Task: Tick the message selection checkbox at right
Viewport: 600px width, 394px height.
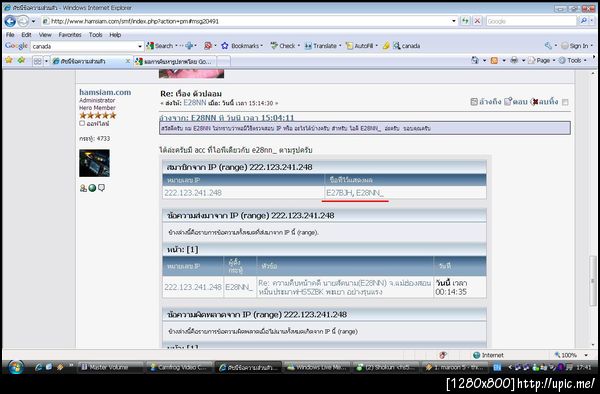Action: (x=565, y=102)
